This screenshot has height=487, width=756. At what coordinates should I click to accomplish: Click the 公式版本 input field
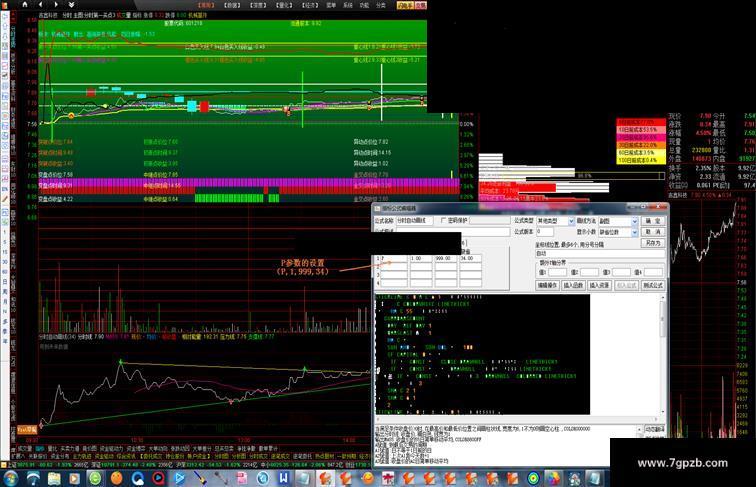click(x=544, y=232)
